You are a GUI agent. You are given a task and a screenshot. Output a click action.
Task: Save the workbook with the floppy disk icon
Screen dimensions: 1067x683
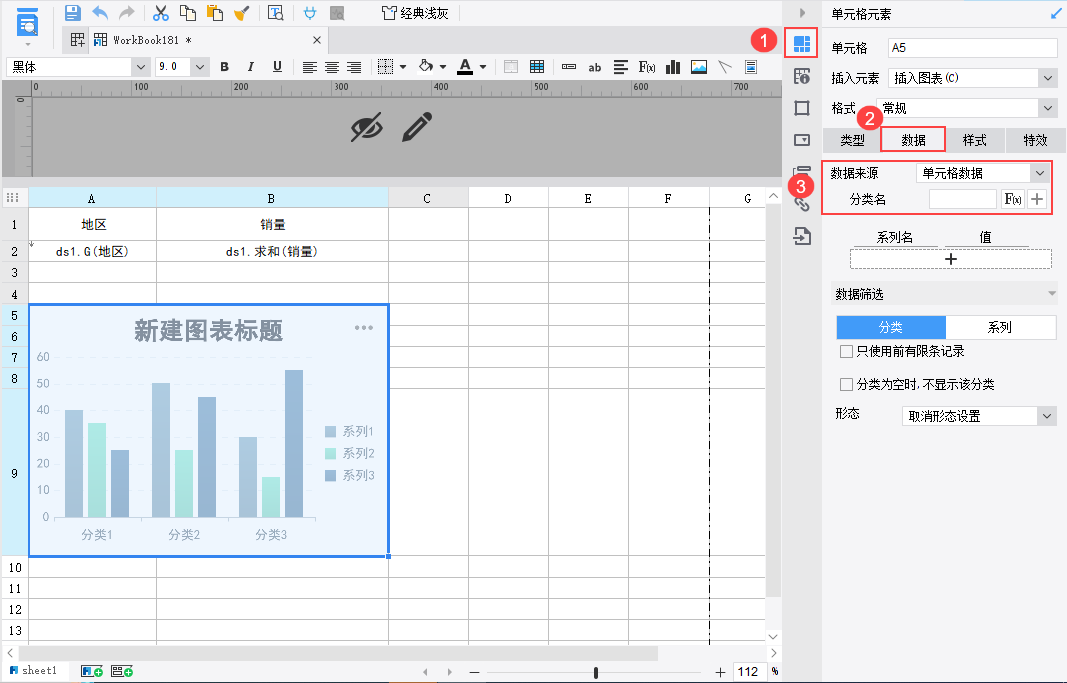click(x=73, y=12)
